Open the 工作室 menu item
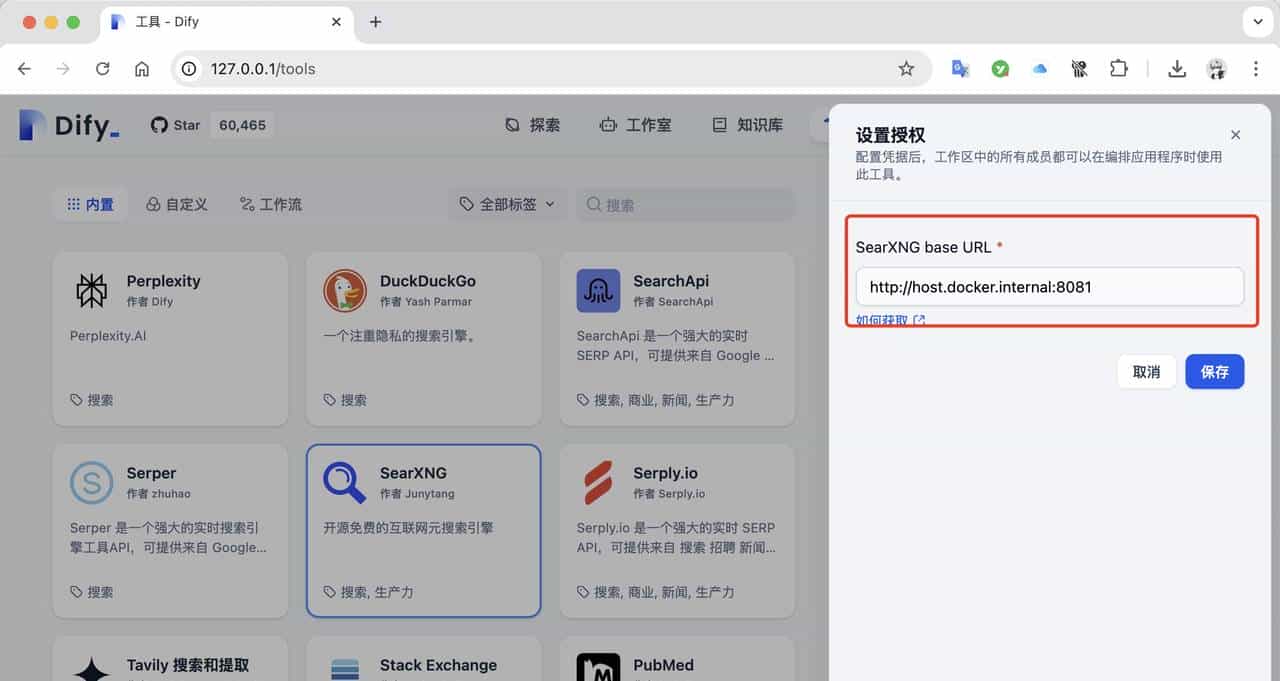The height and width of the screenshot is (681, 1280). (x=635, y=124)
